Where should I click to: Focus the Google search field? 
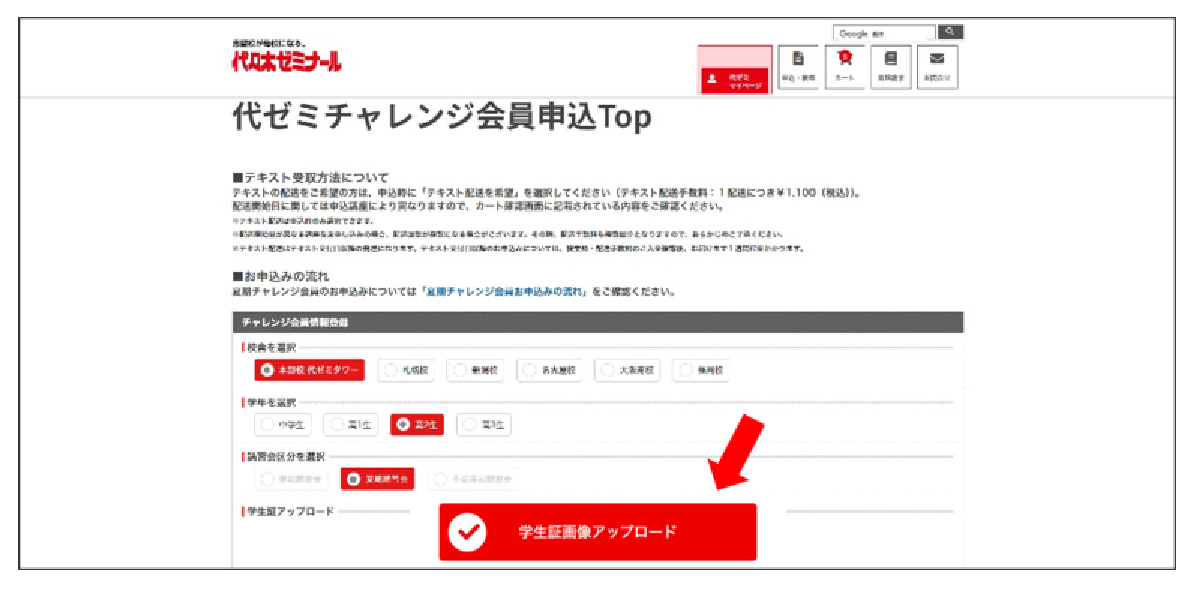(x=884, y=33)
